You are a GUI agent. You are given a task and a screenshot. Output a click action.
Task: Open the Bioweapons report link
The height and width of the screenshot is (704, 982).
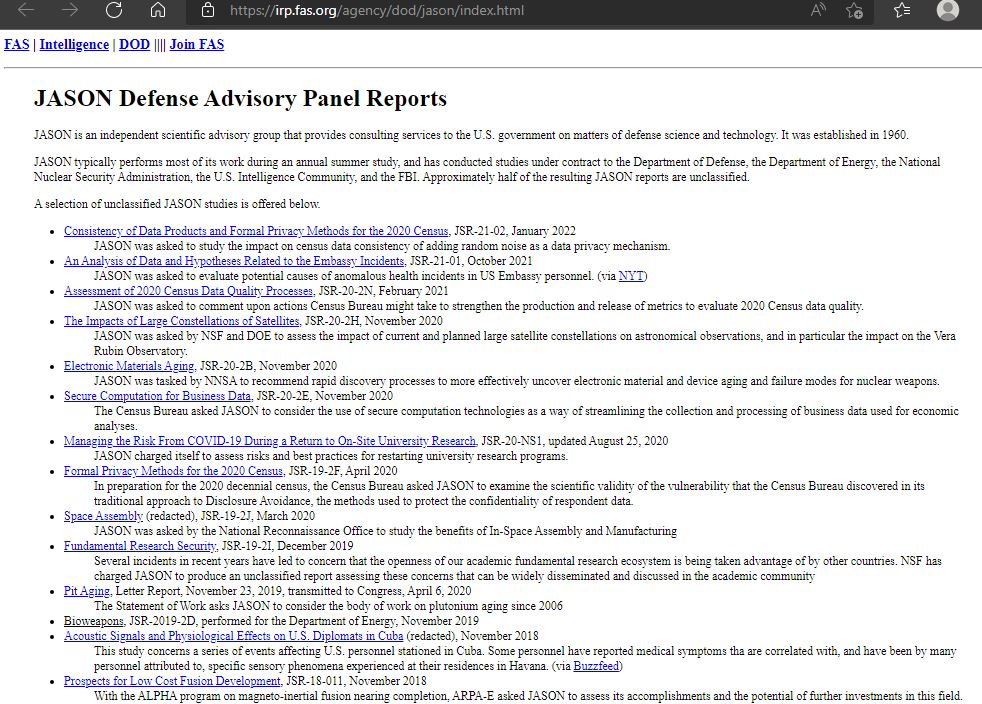tap(94, 622)
